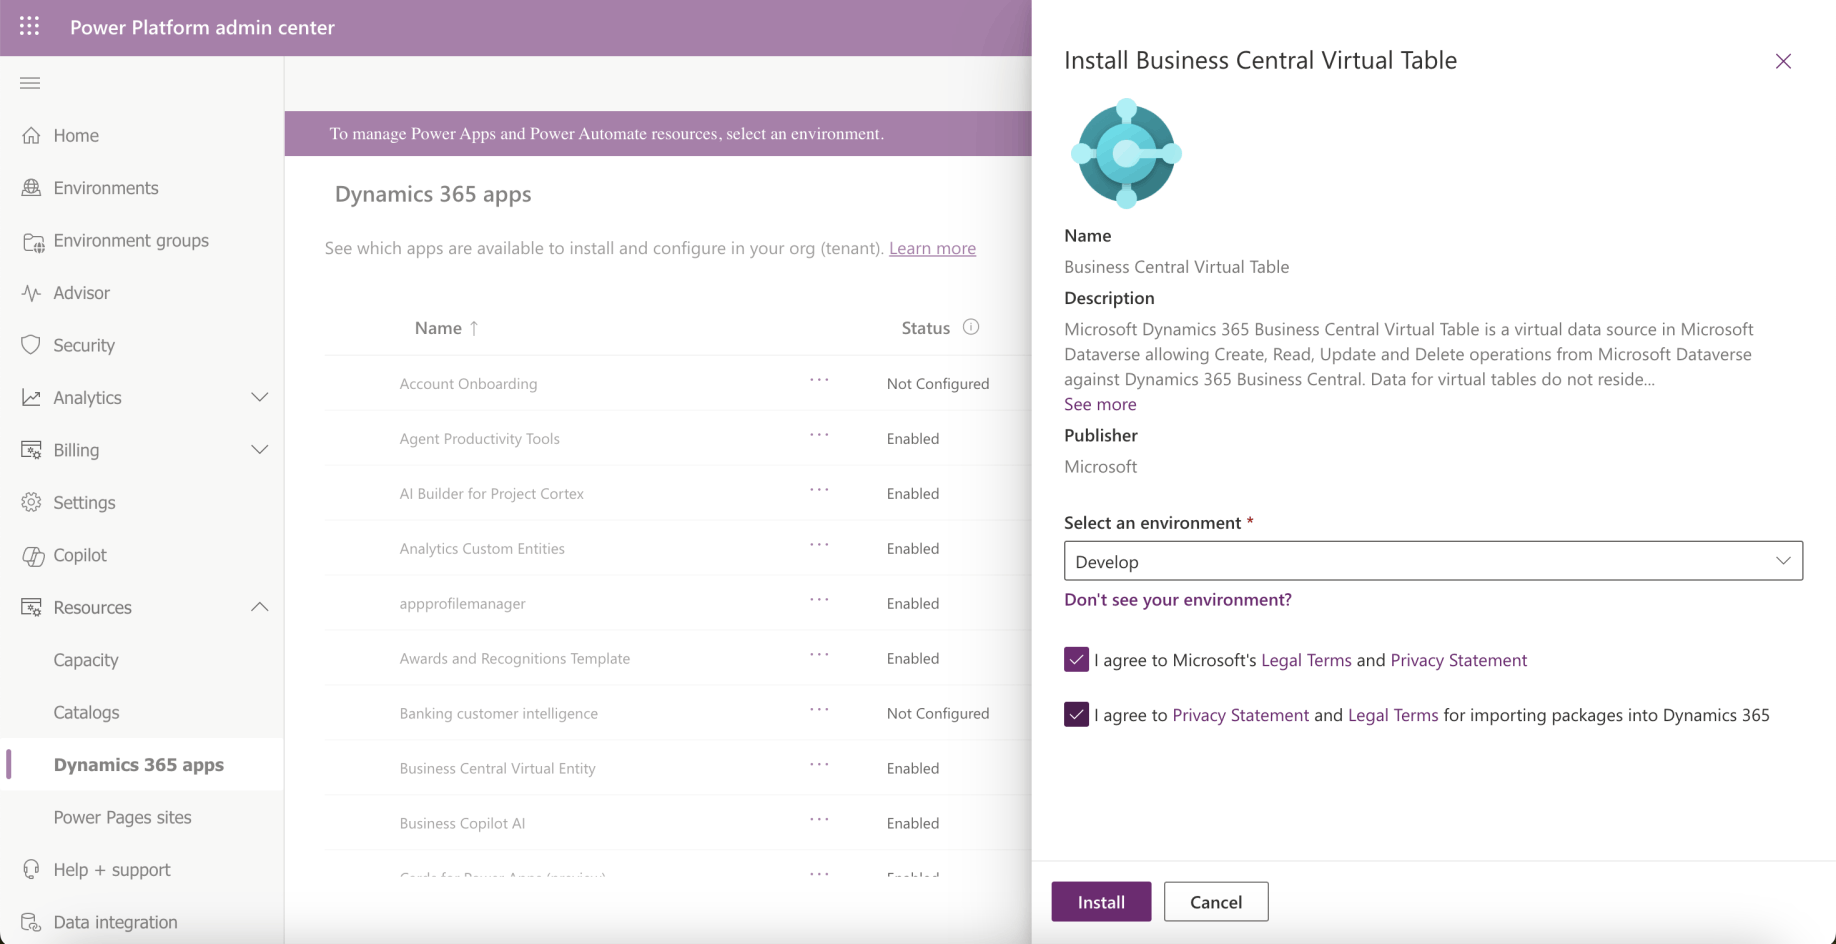Click the Home icon in sidebar
Image resolution: width=1836 pixels, height=944 pixels.
[32, 135]
